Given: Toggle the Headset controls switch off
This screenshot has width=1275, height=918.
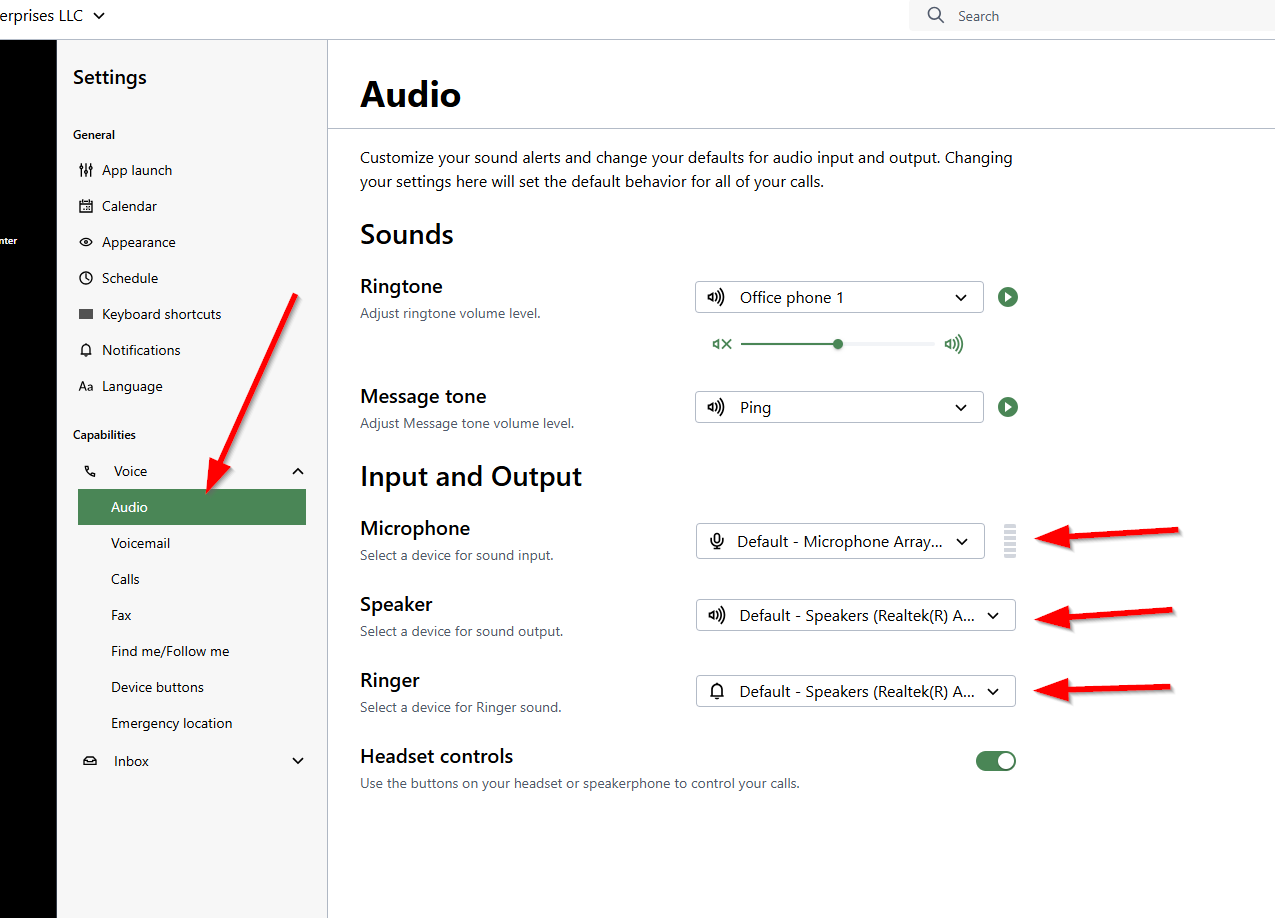Looking at the screenshot, I should 995,761.
